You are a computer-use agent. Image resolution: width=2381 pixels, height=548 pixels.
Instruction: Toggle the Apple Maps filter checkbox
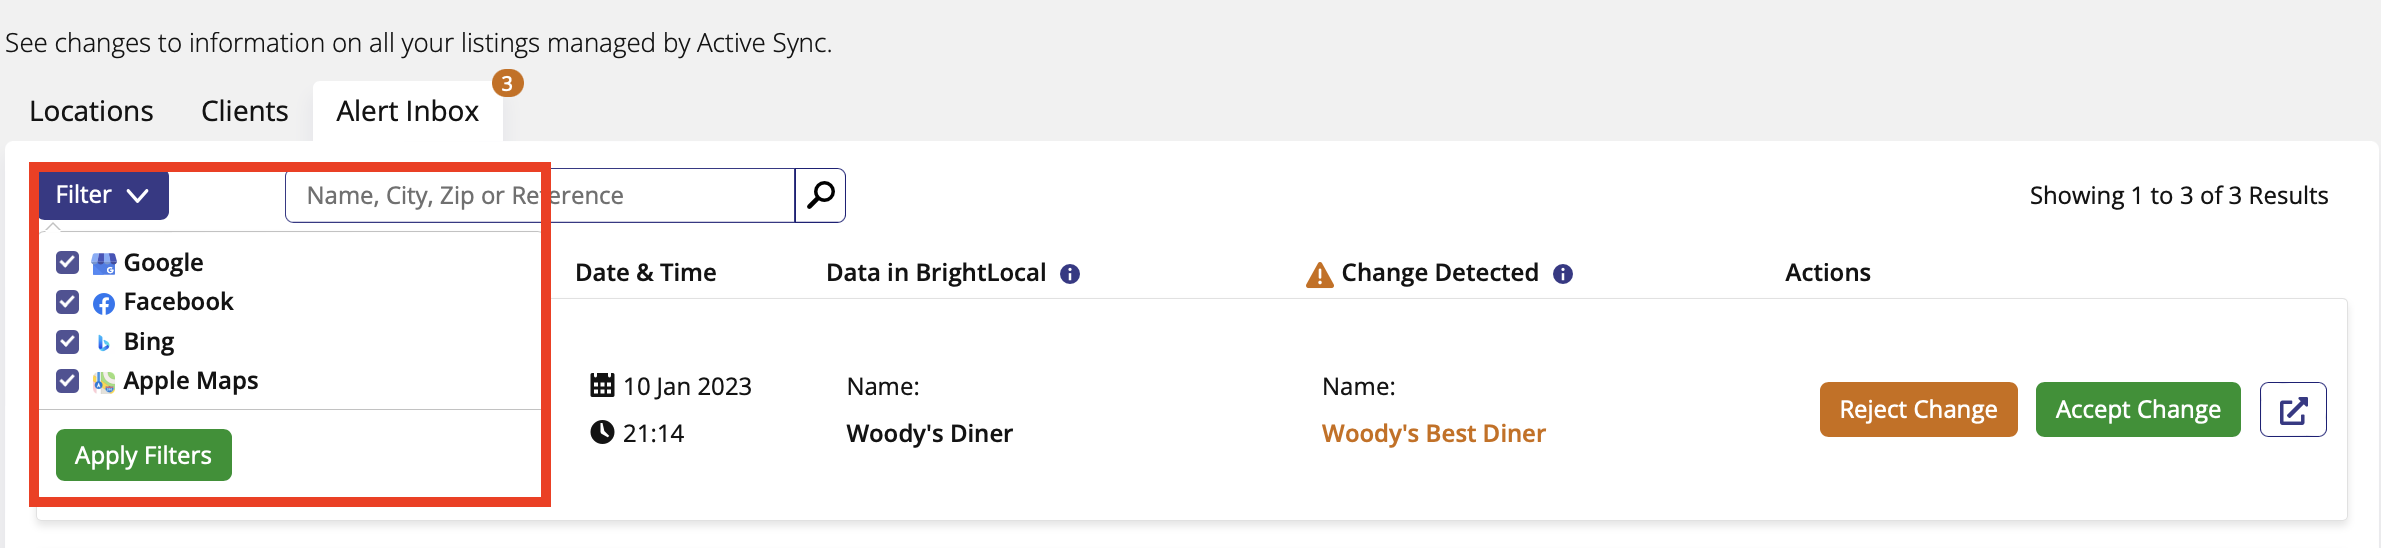point(68,381)
